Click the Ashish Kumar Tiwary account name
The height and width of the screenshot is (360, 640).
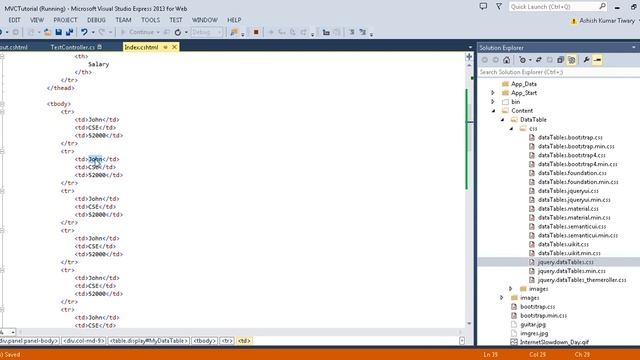pos(607,21)
